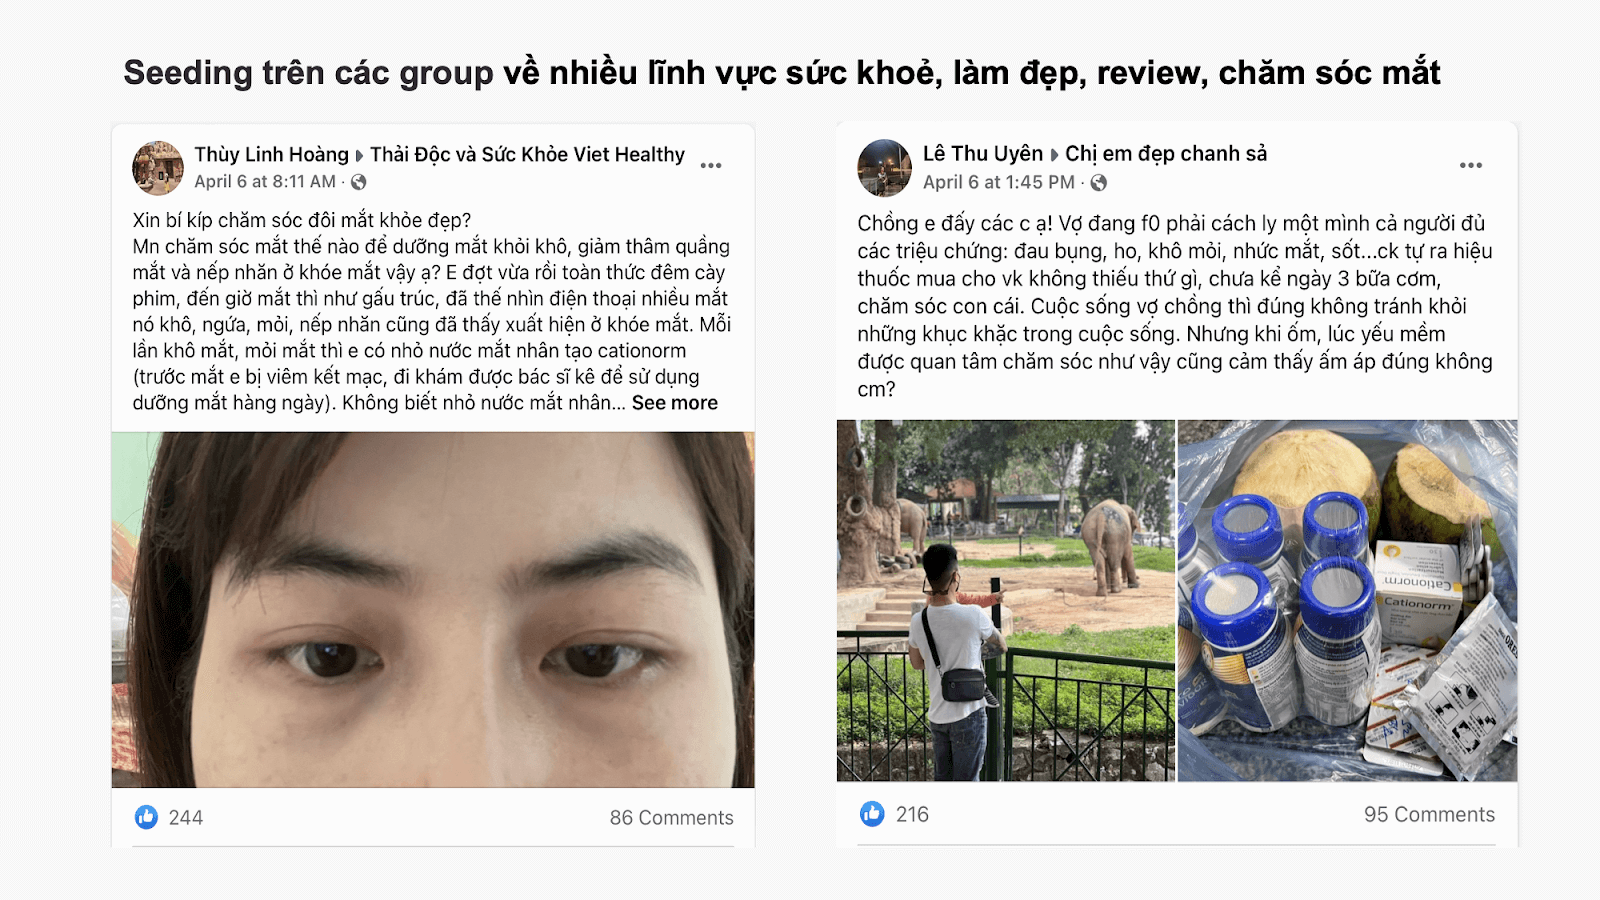This screenshot has width=1600, height=900.
Task: View the 86 Comments on left post
Action: 672,818
